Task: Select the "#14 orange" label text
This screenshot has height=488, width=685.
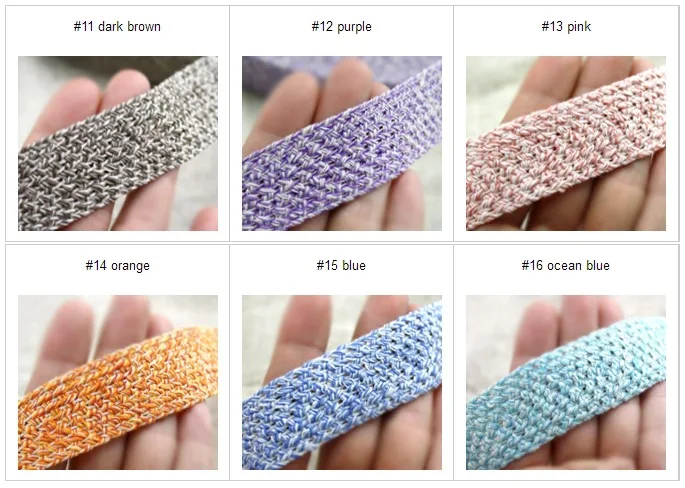Action: coord(118,266)
